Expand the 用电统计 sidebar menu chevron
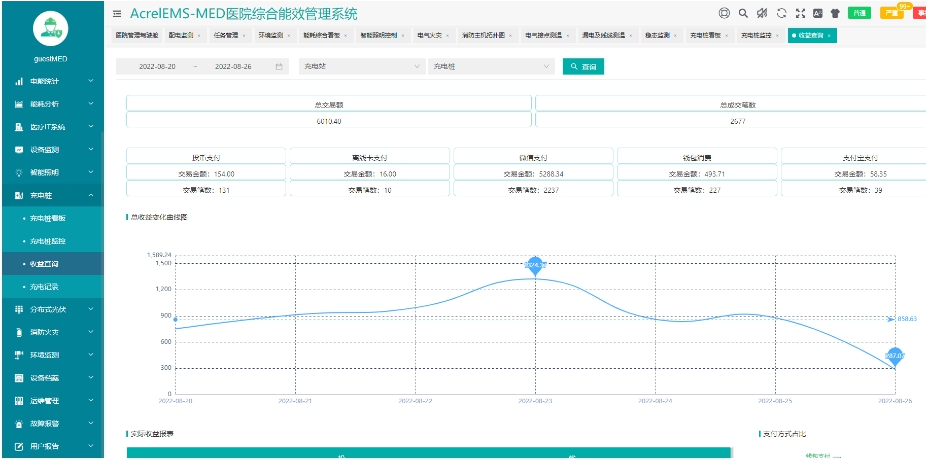This screenshot has height=465, width=926. click(x=91, y=81)
